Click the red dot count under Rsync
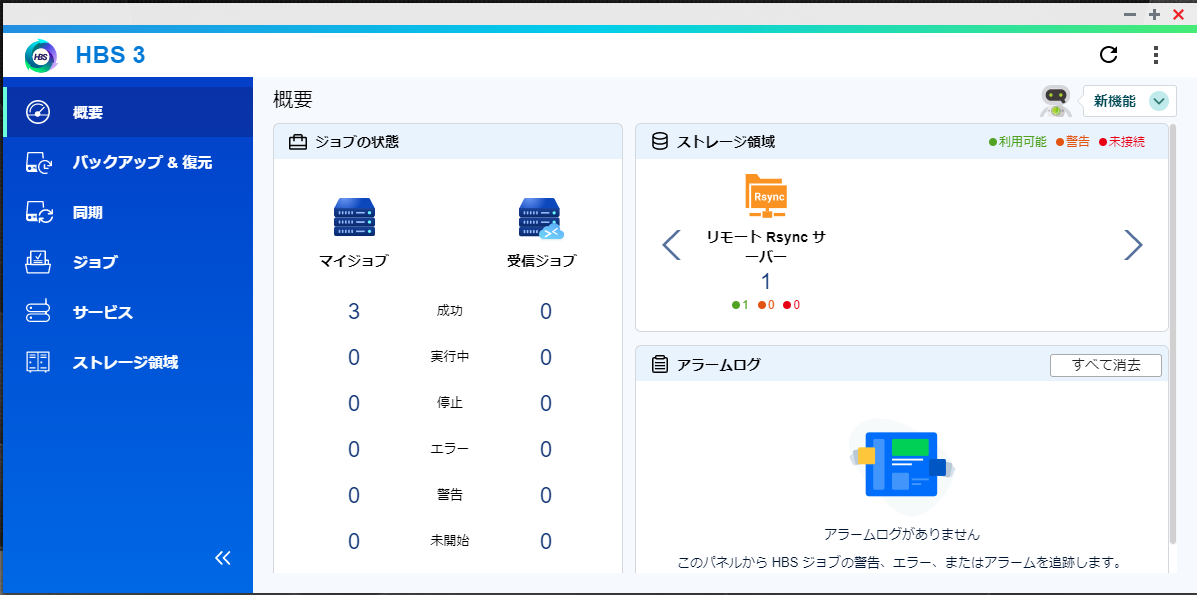The image size is (1197, 595). point(792,305)
